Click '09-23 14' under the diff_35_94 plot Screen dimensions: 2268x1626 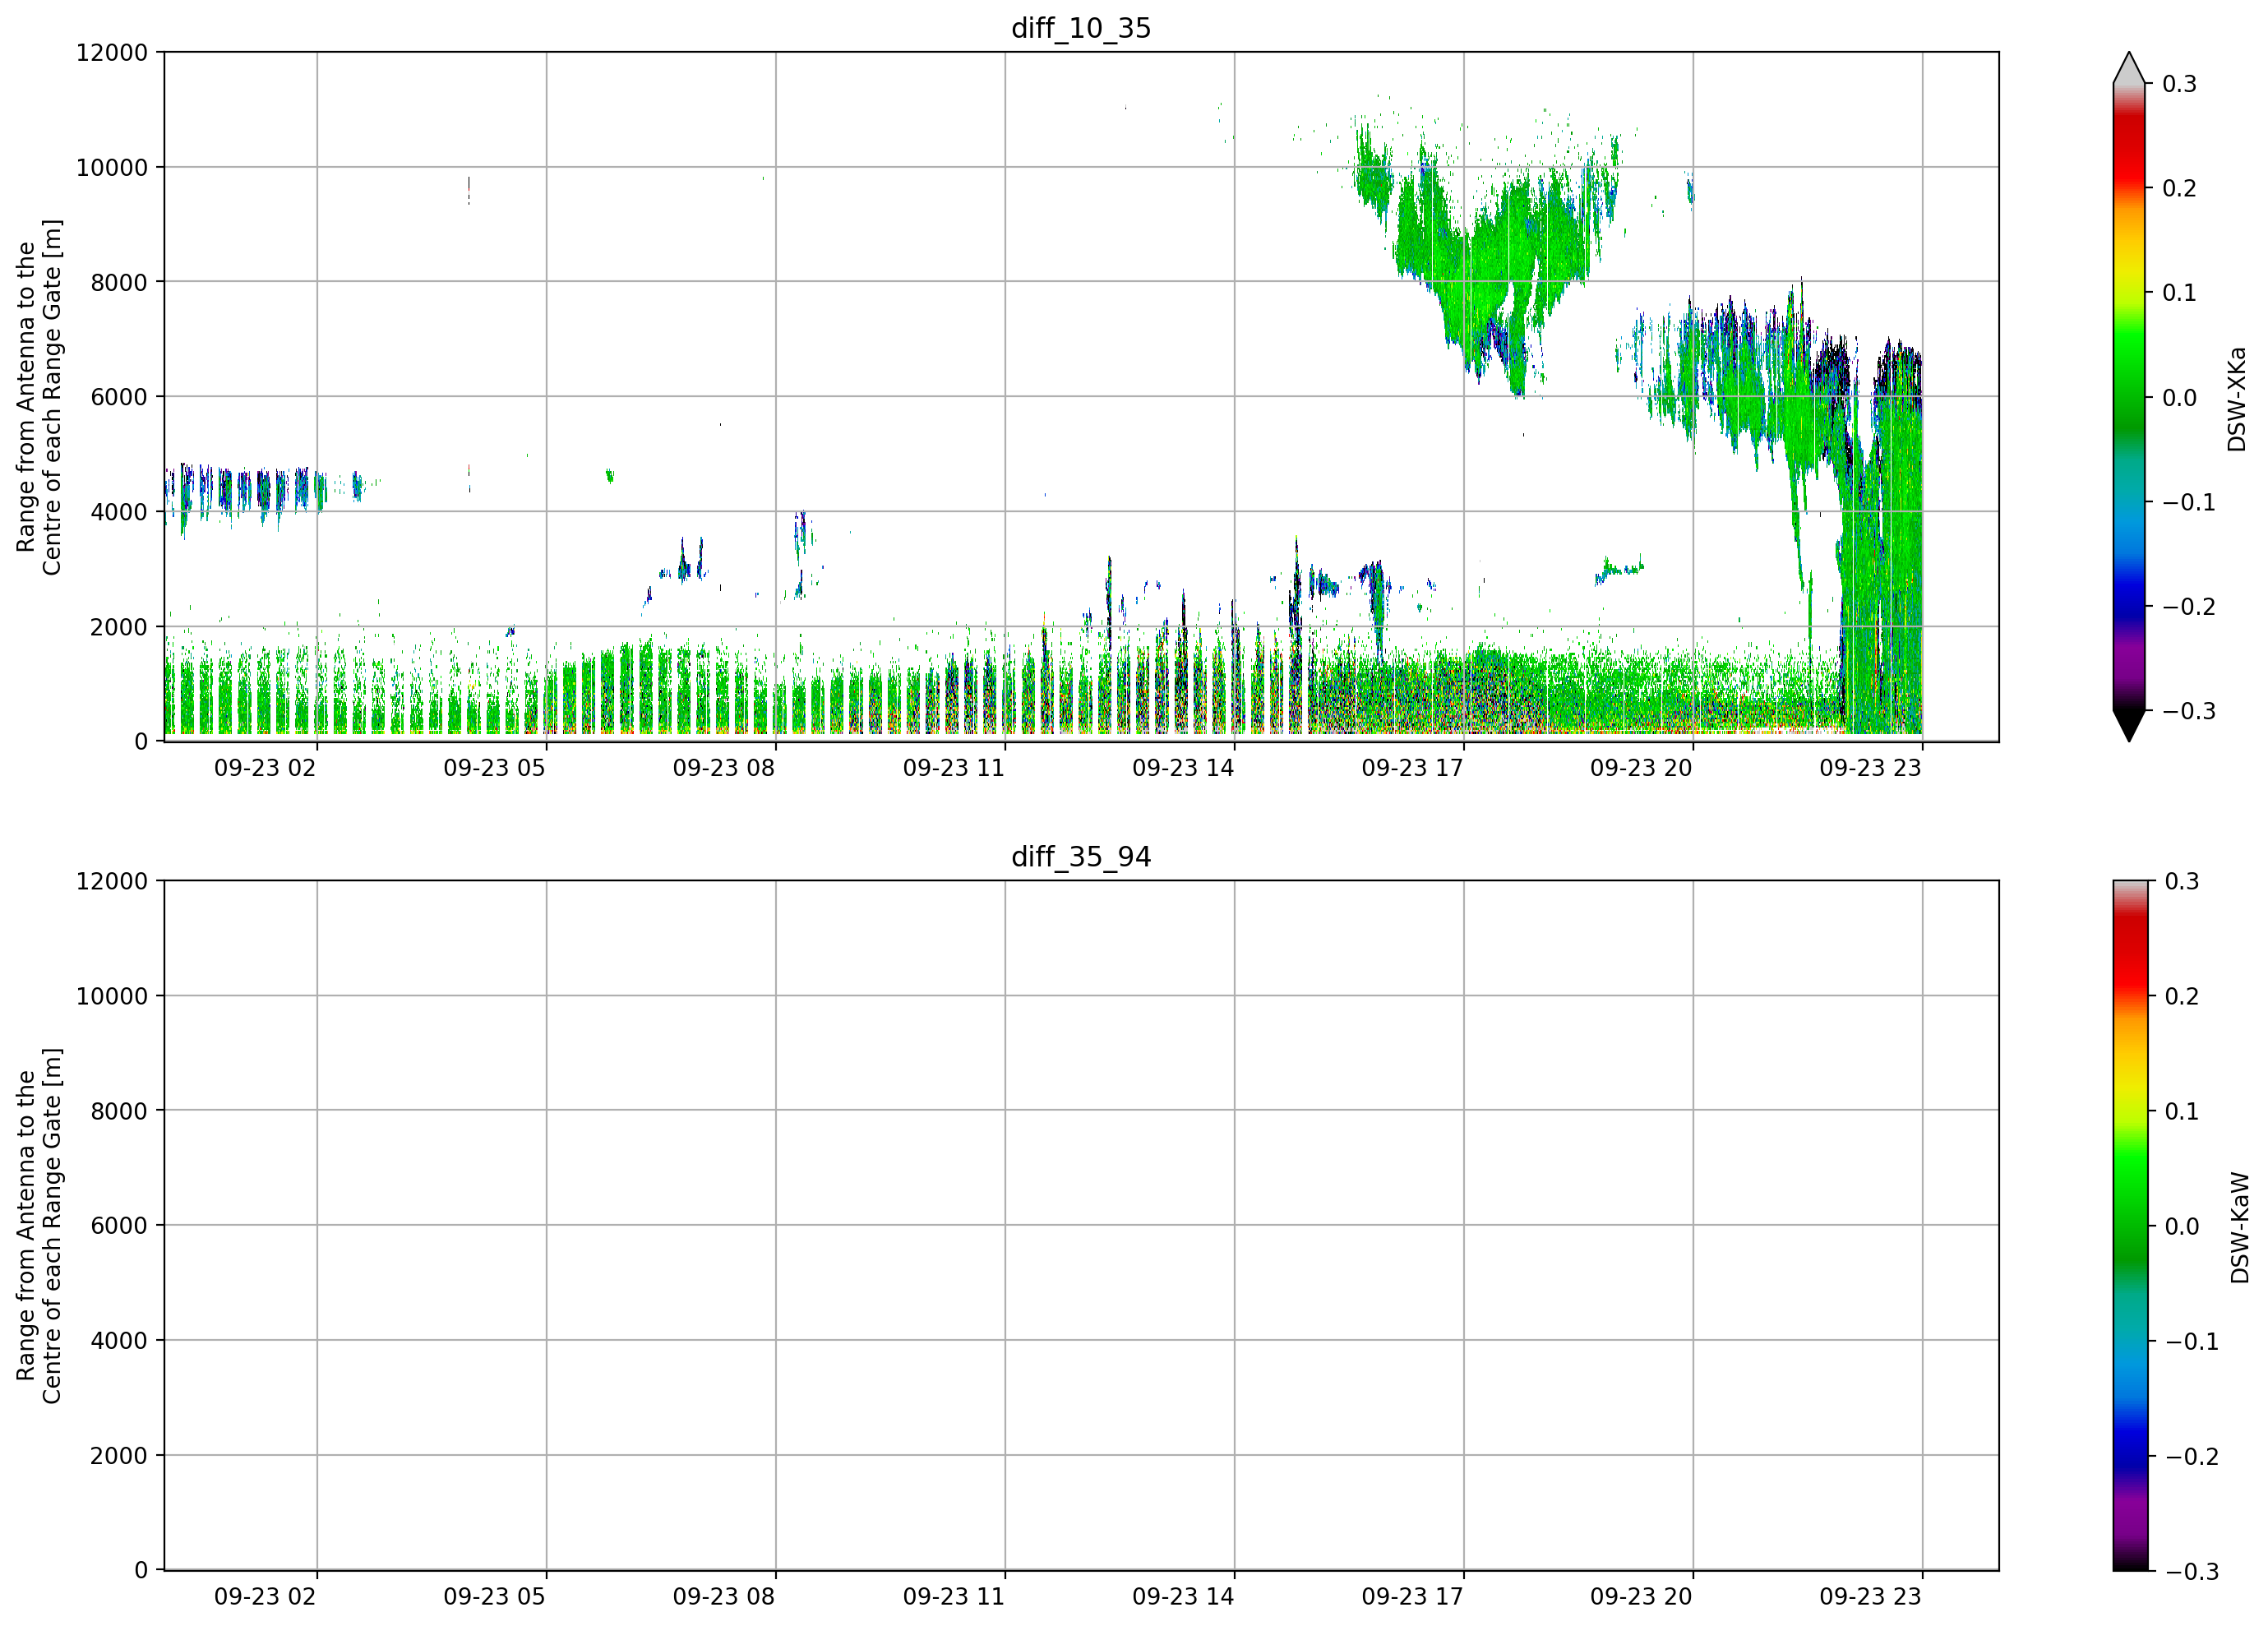pos(1183,1597)
